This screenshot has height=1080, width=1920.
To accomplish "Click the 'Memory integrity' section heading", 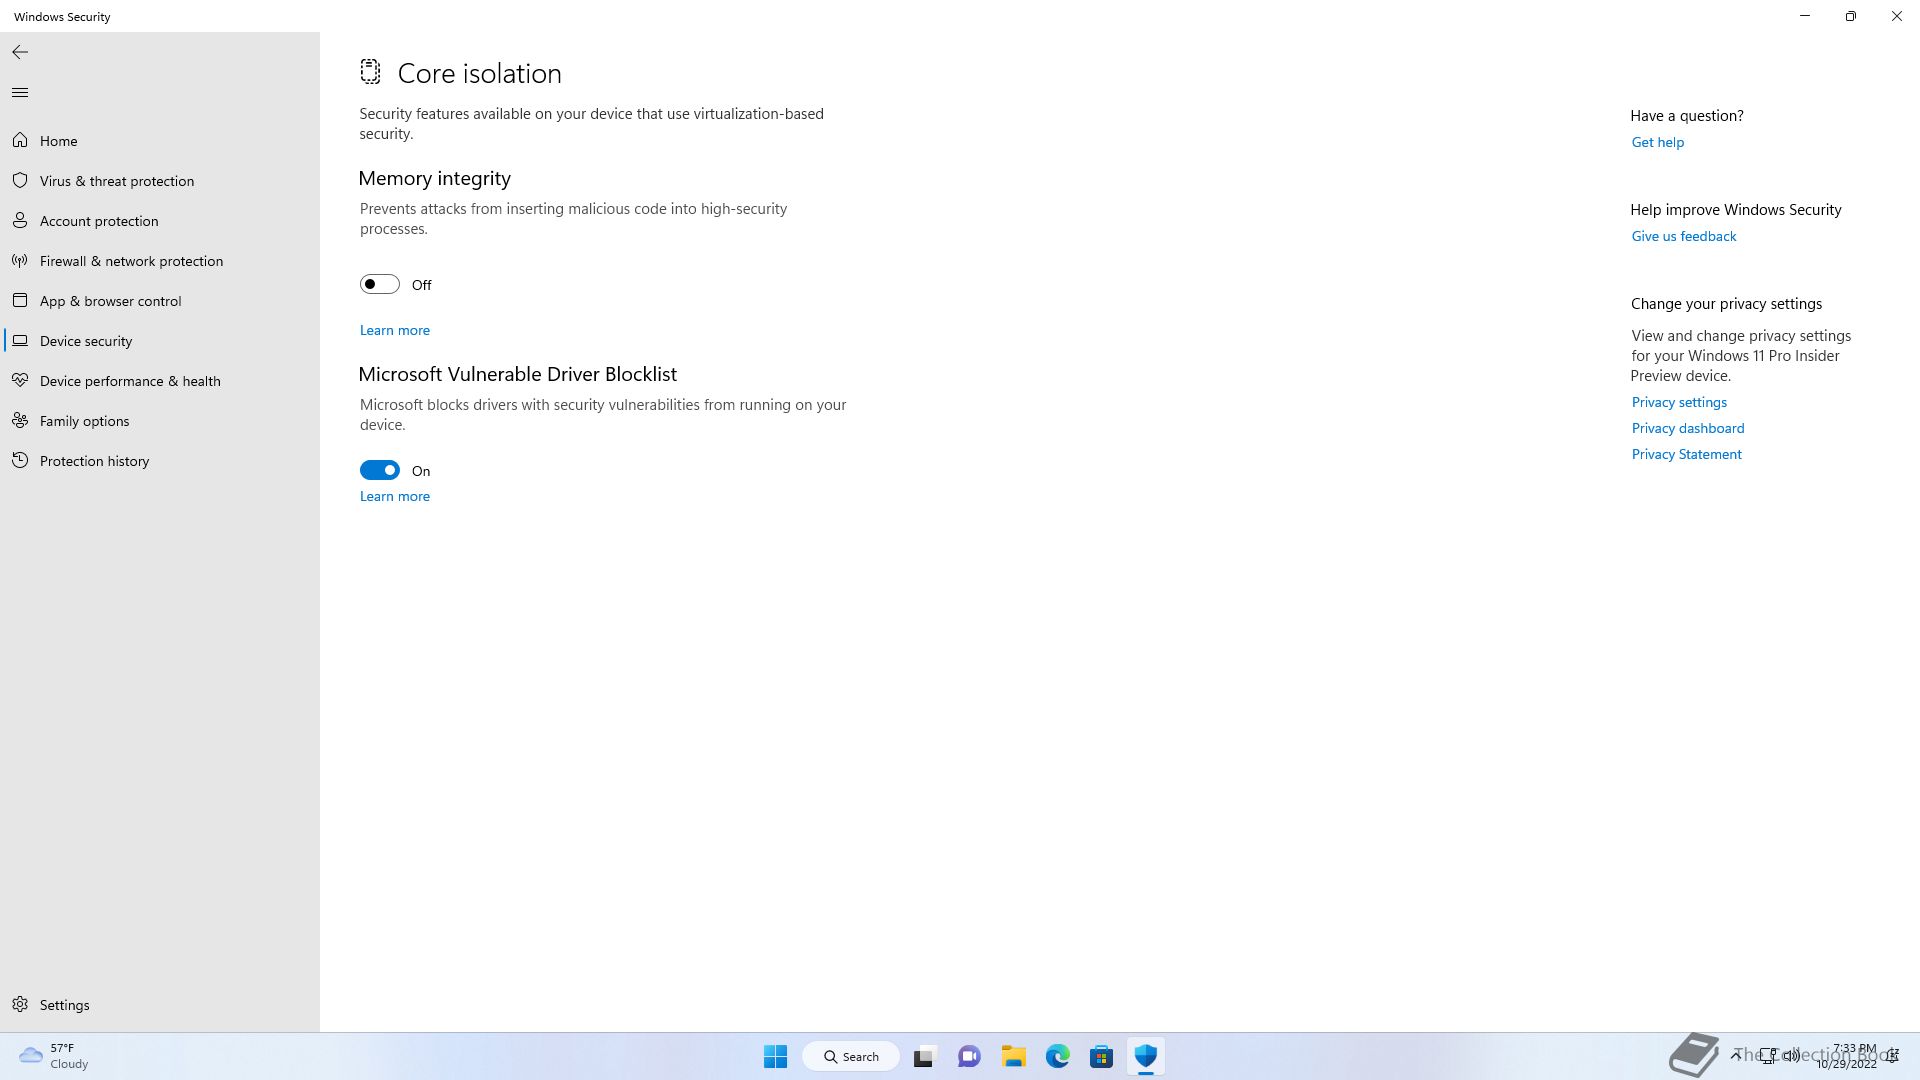I will click(434, 178).
